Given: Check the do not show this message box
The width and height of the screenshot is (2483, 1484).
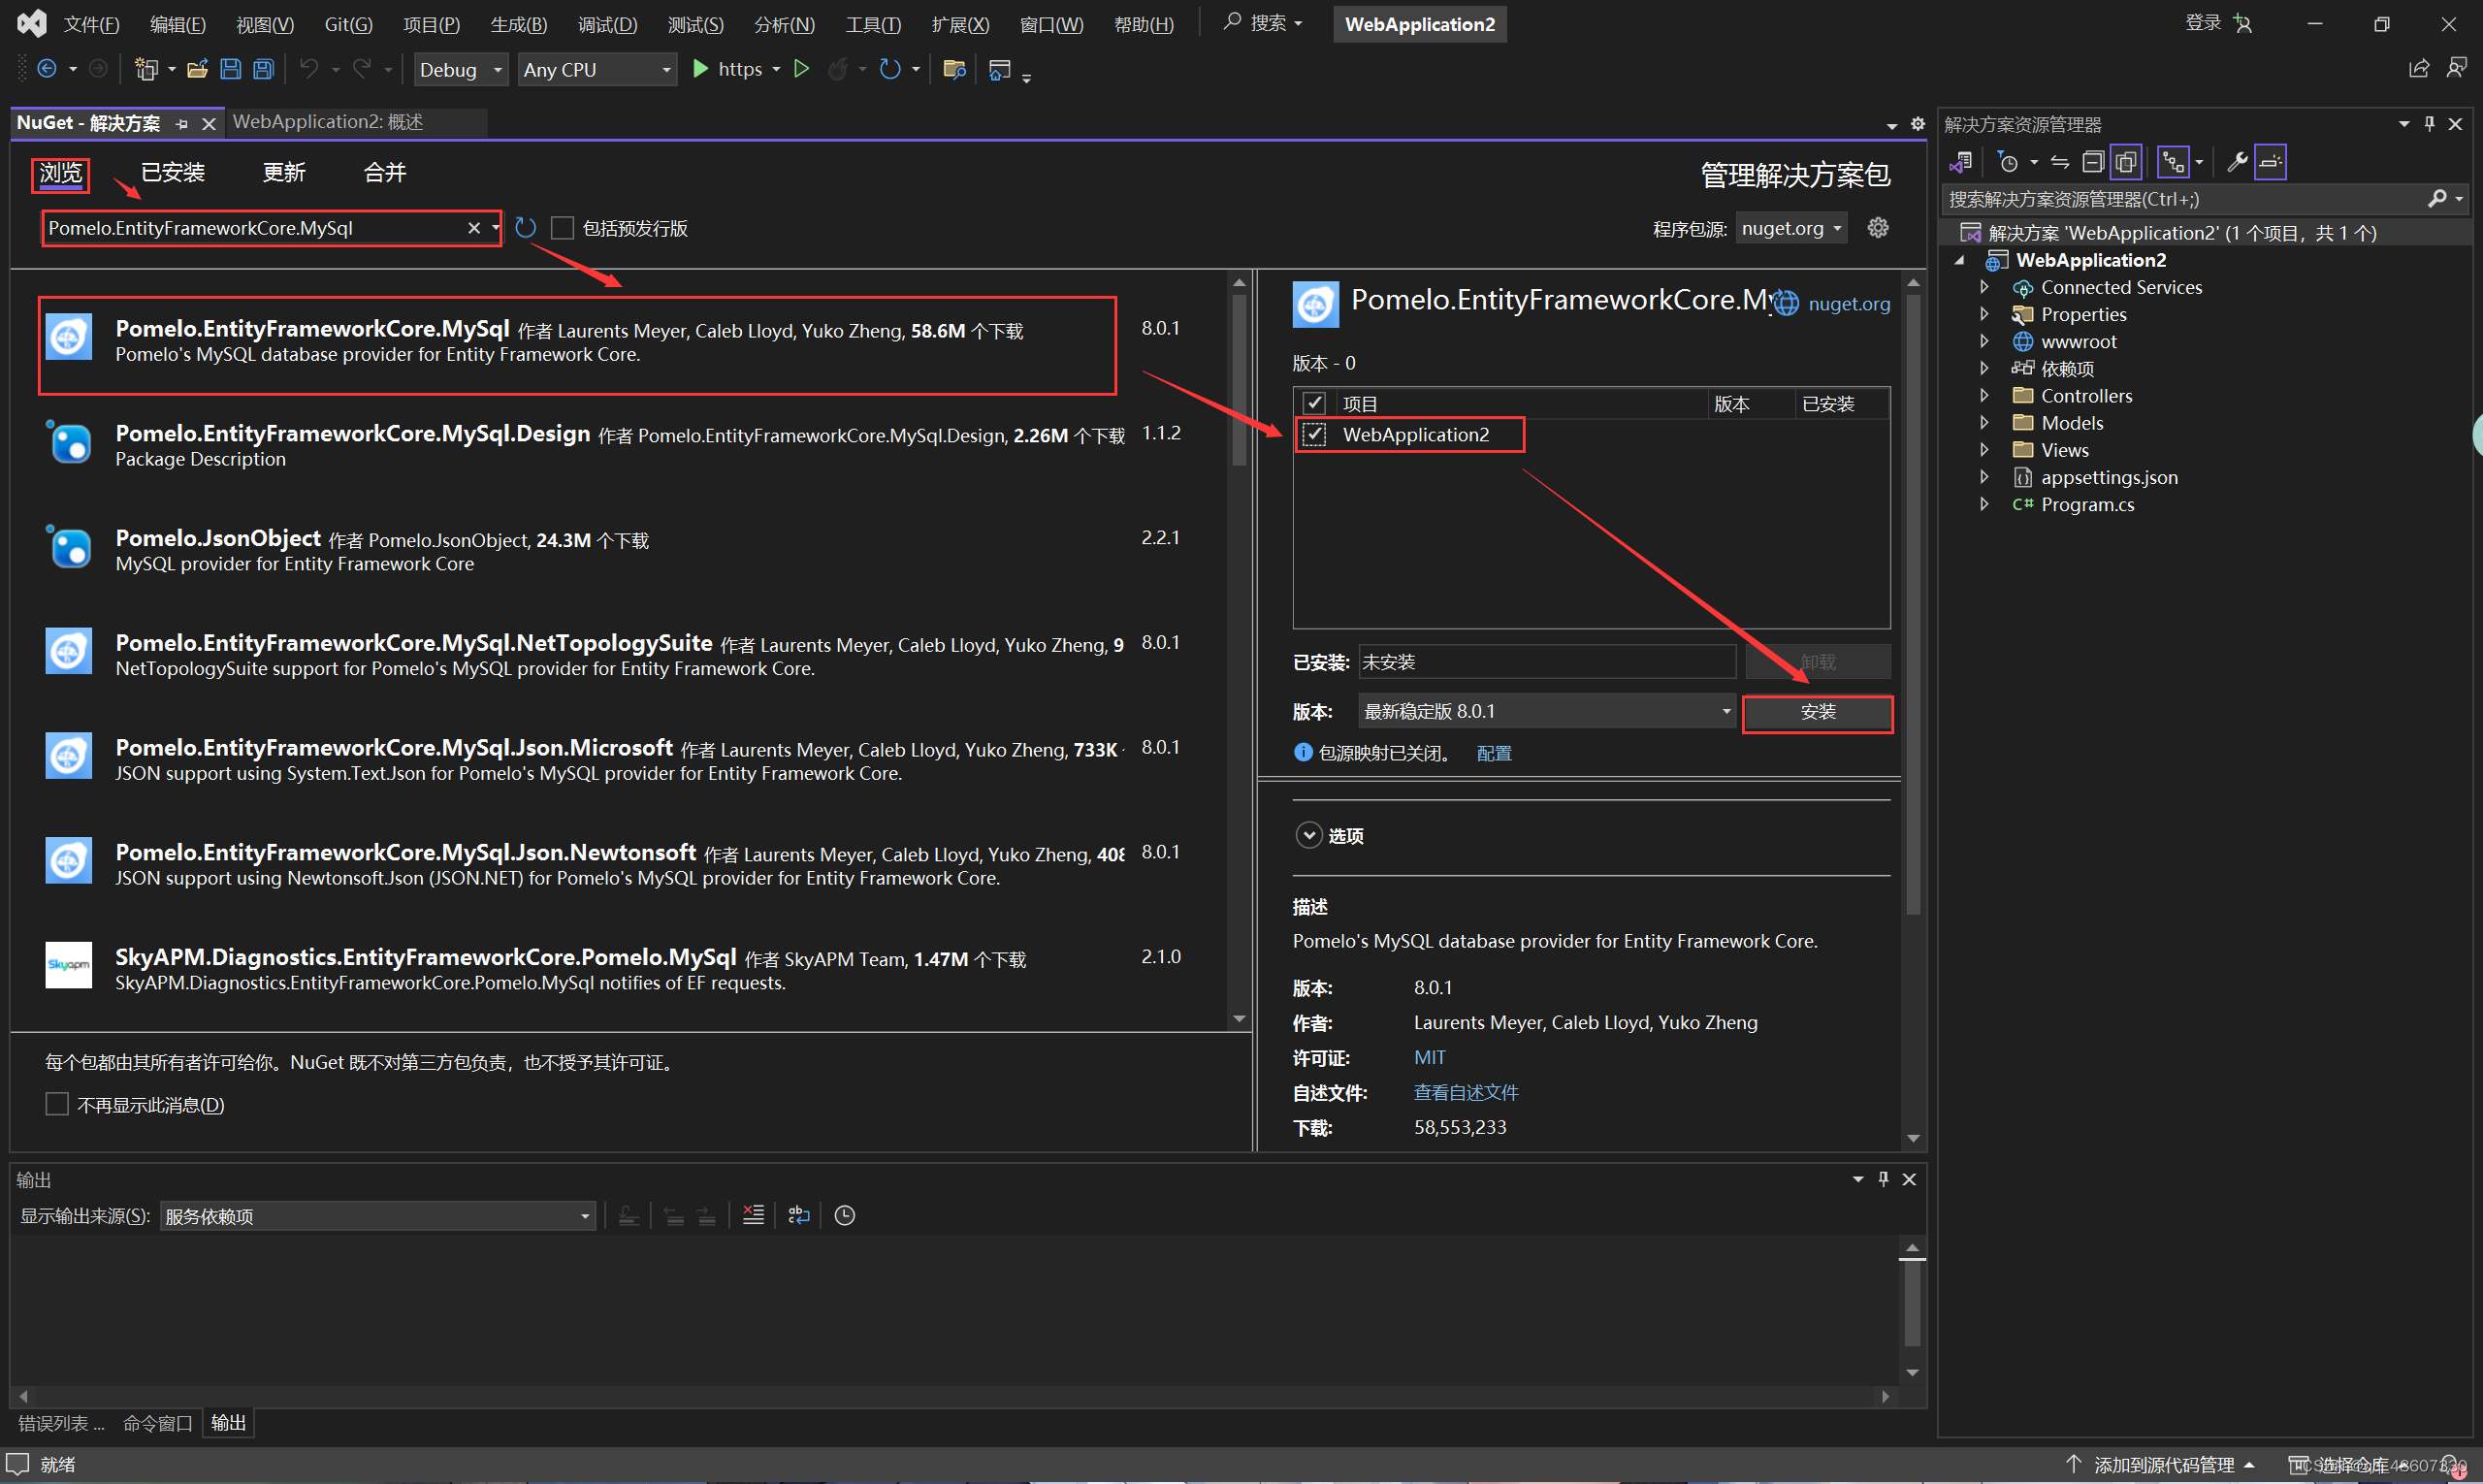Looking at the screenshot, I should click(x=57, y=1104).
